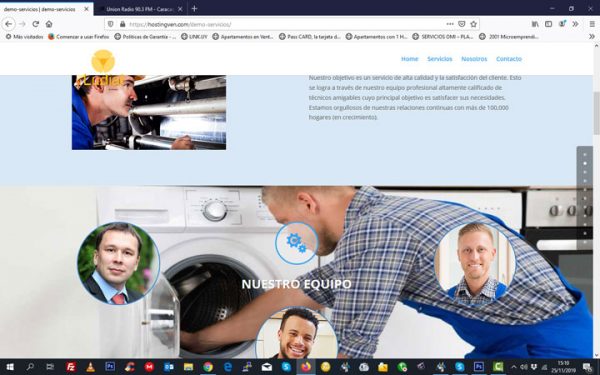The width and height of the screenshot is (600, 375).
Task: Switch to the Union Radio 90.3 FM tab
Action: click(x=139, y=9)
